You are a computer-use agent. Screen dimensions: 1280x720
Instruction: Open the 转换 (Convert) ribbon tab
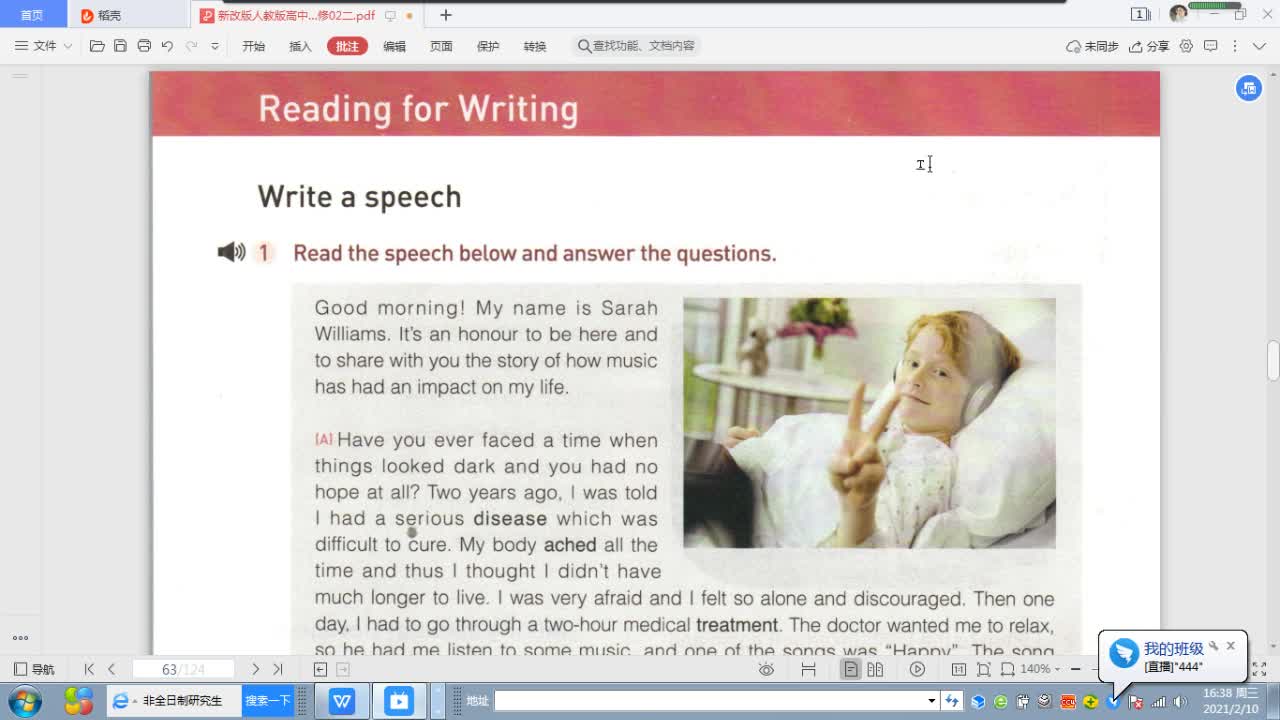[535, 46]
